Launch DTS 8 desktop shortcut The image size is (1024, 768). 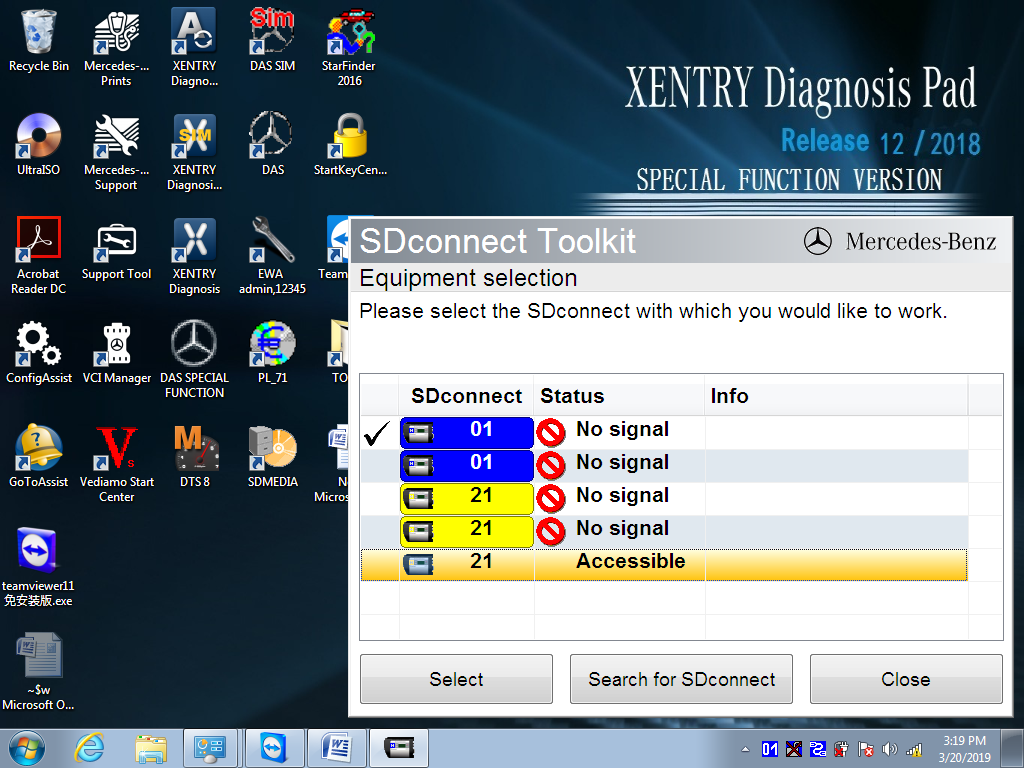(x=194, y=456)
